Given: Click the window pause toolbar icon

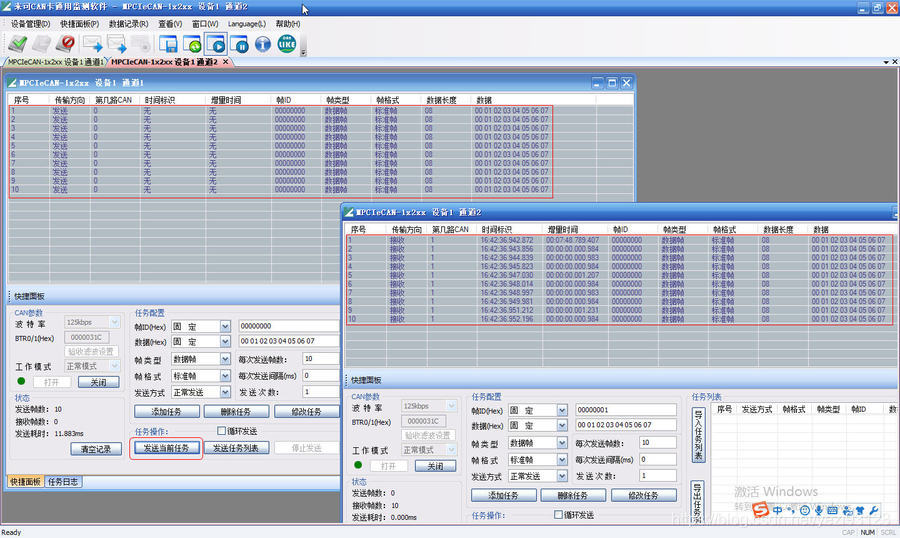Looking at the screenshot, I should pyautogui.click(x=239, y=44).
